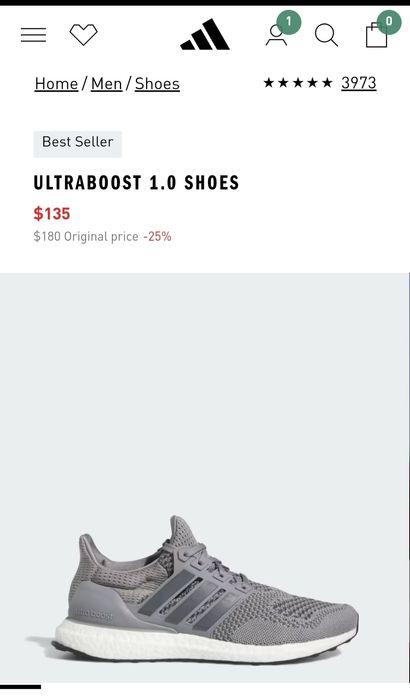Image resolution: width=410 pixels, height=699 pixels.
Task: Tap the green account notification badge
Action: coord(289,22)
